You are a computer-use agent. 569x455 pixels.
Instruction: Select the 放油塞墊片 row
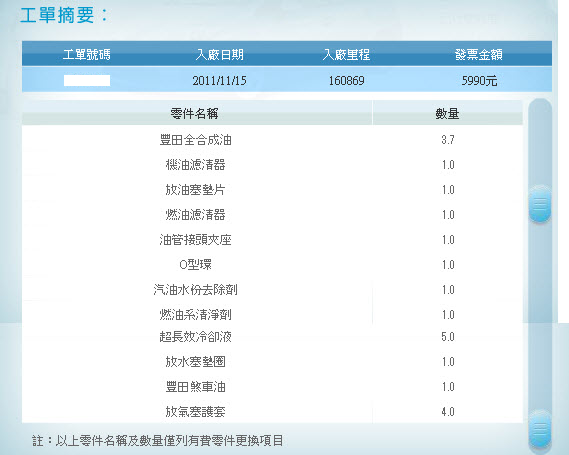pos(272,190)
